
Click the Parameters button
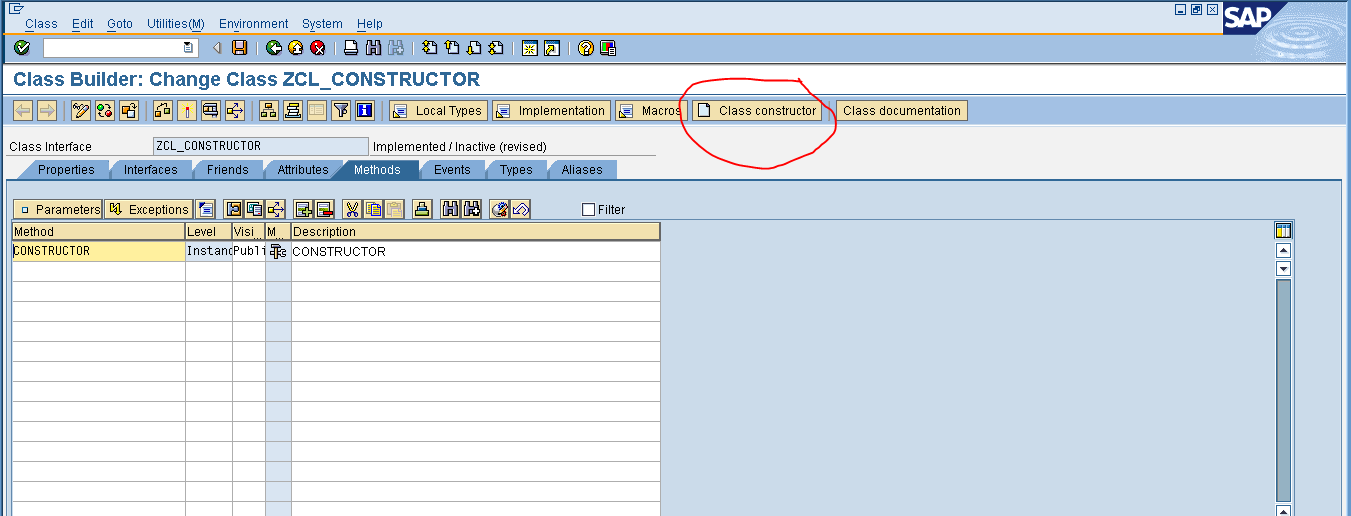click(x=58, y=209)
